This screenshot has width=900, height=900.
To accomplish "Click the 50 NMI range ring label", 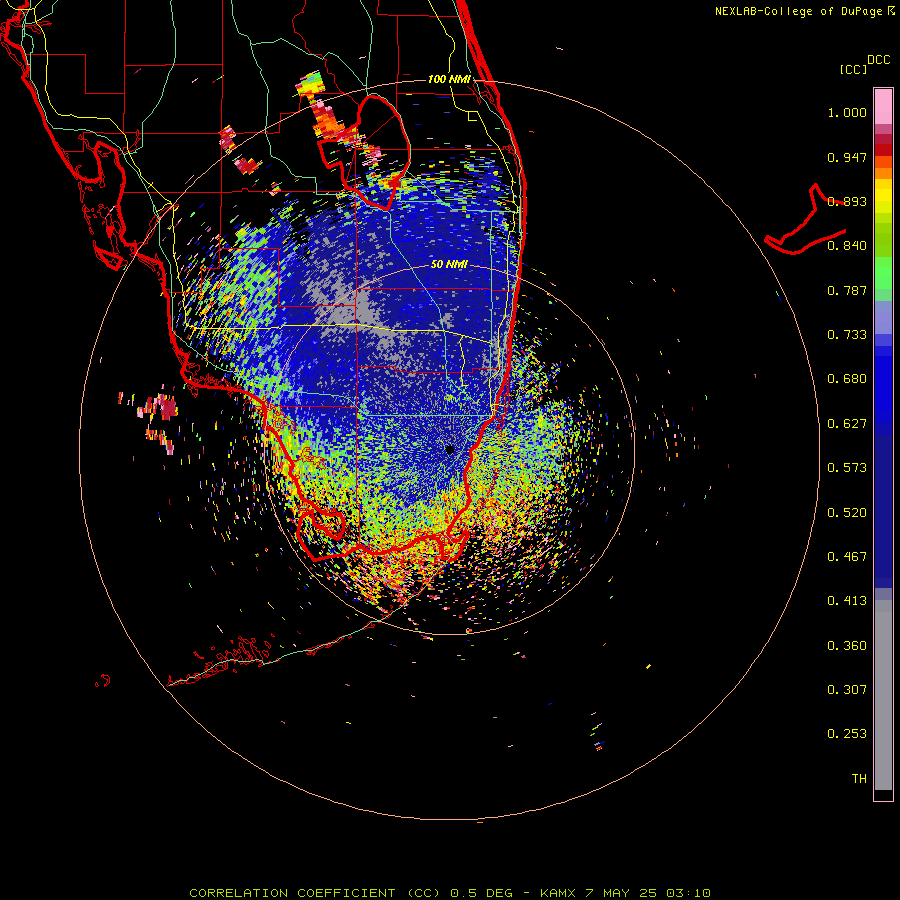I will pos(449,264).
